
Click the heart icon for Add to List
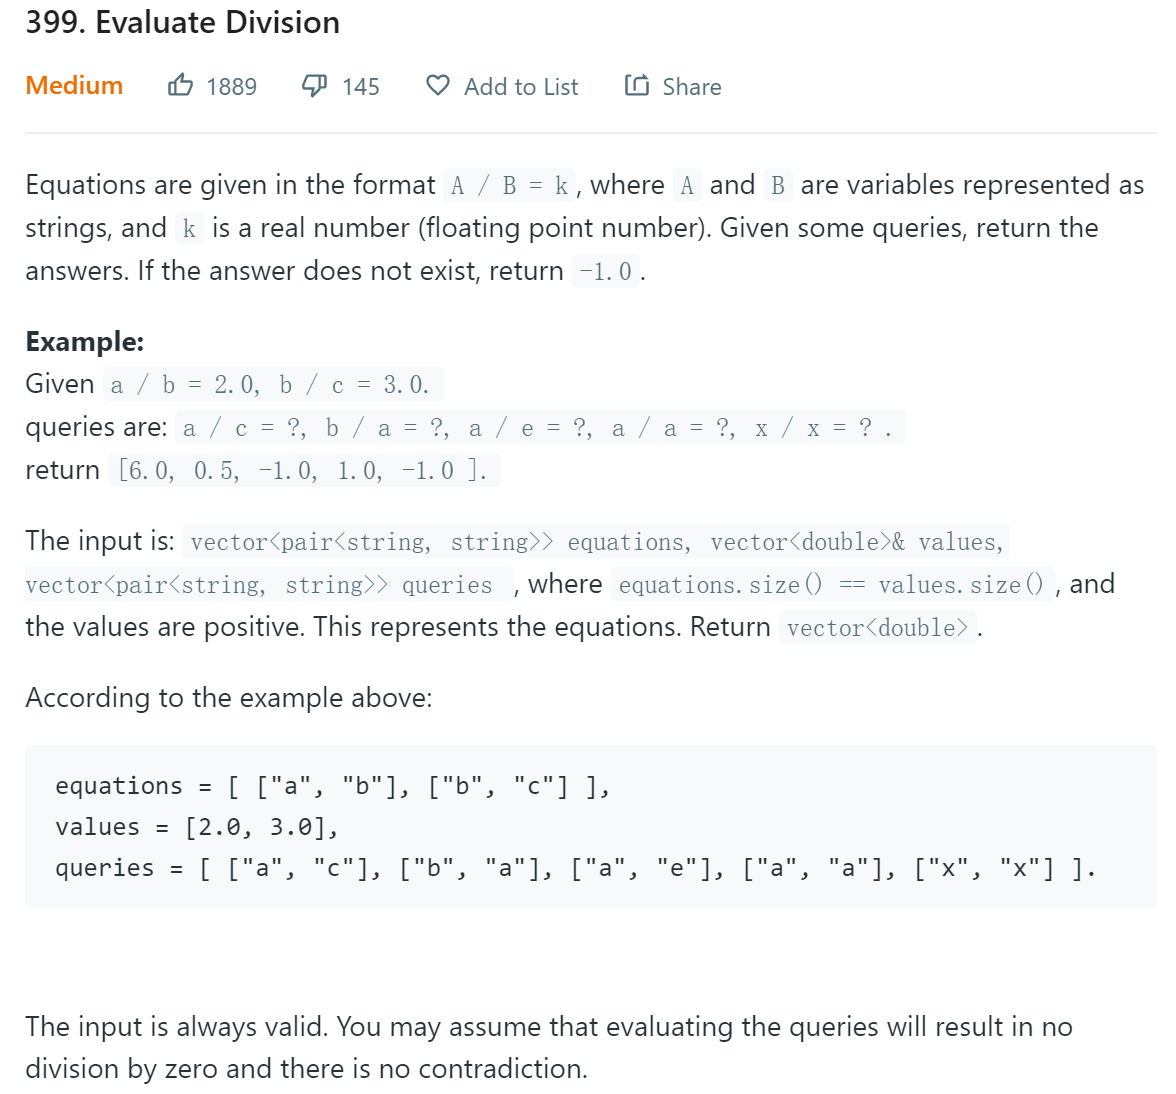438,85
